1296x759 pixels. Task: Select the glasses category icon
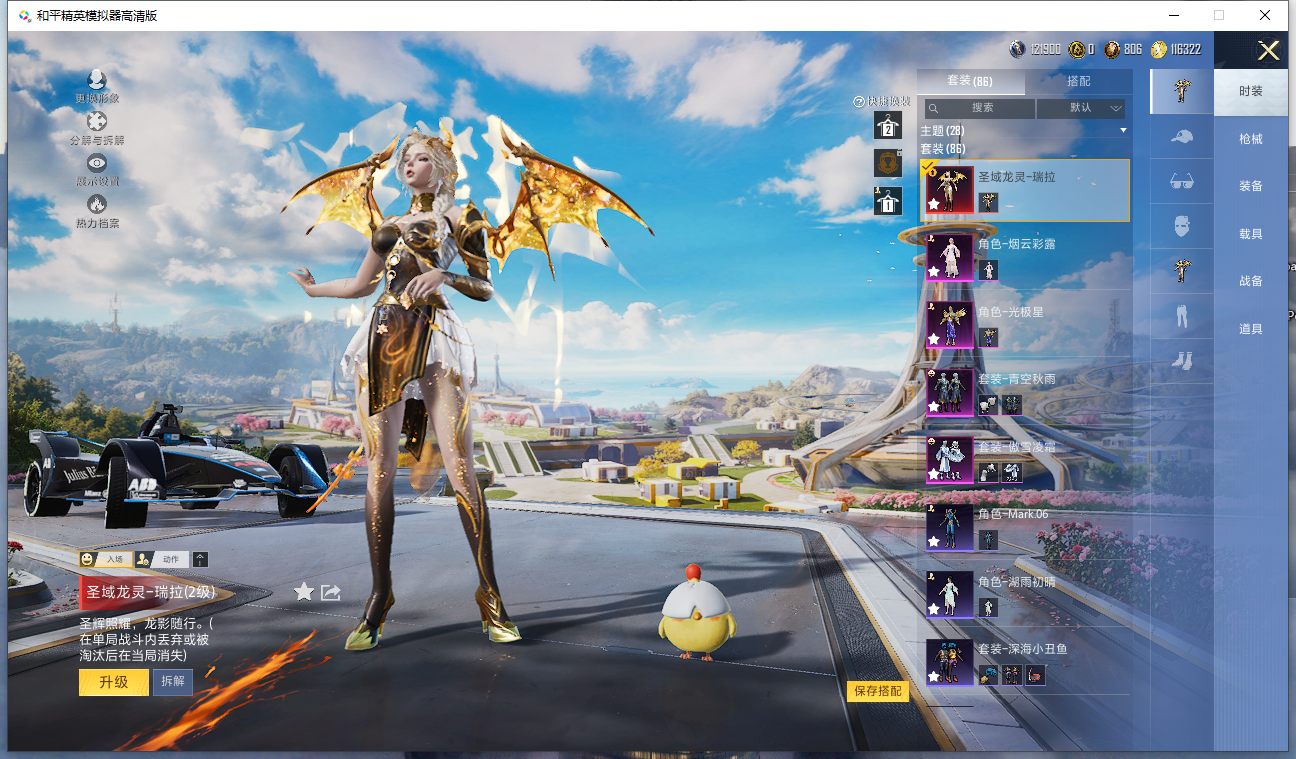(1181, 182)
